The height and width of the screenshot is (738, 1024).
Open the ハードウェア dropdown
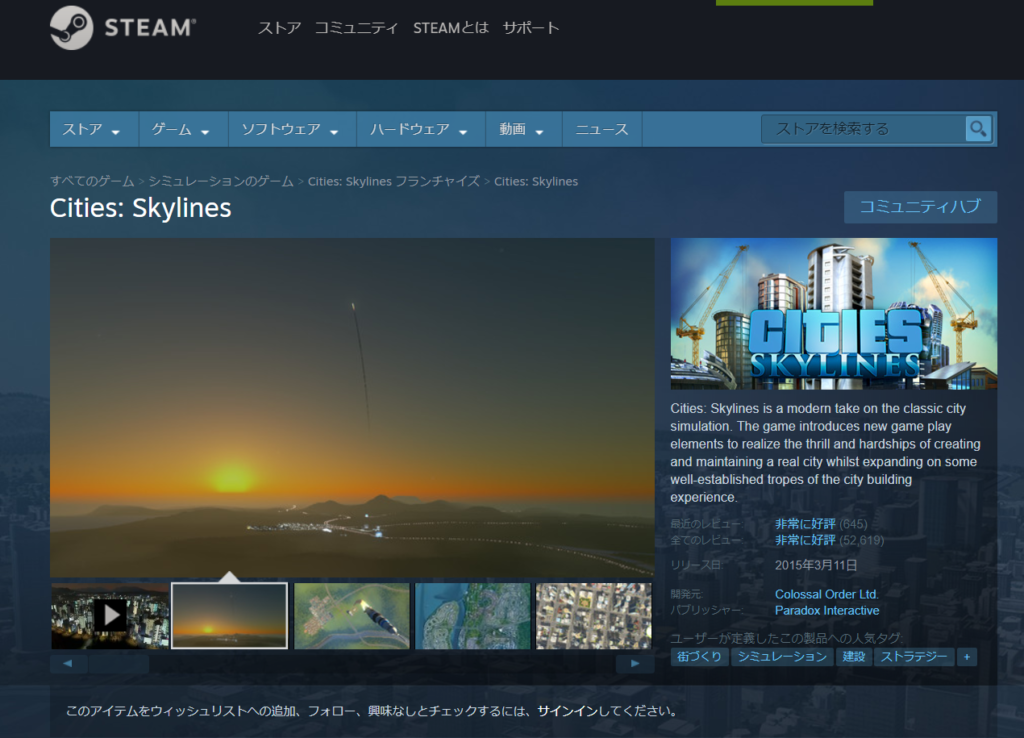(419, 129)
